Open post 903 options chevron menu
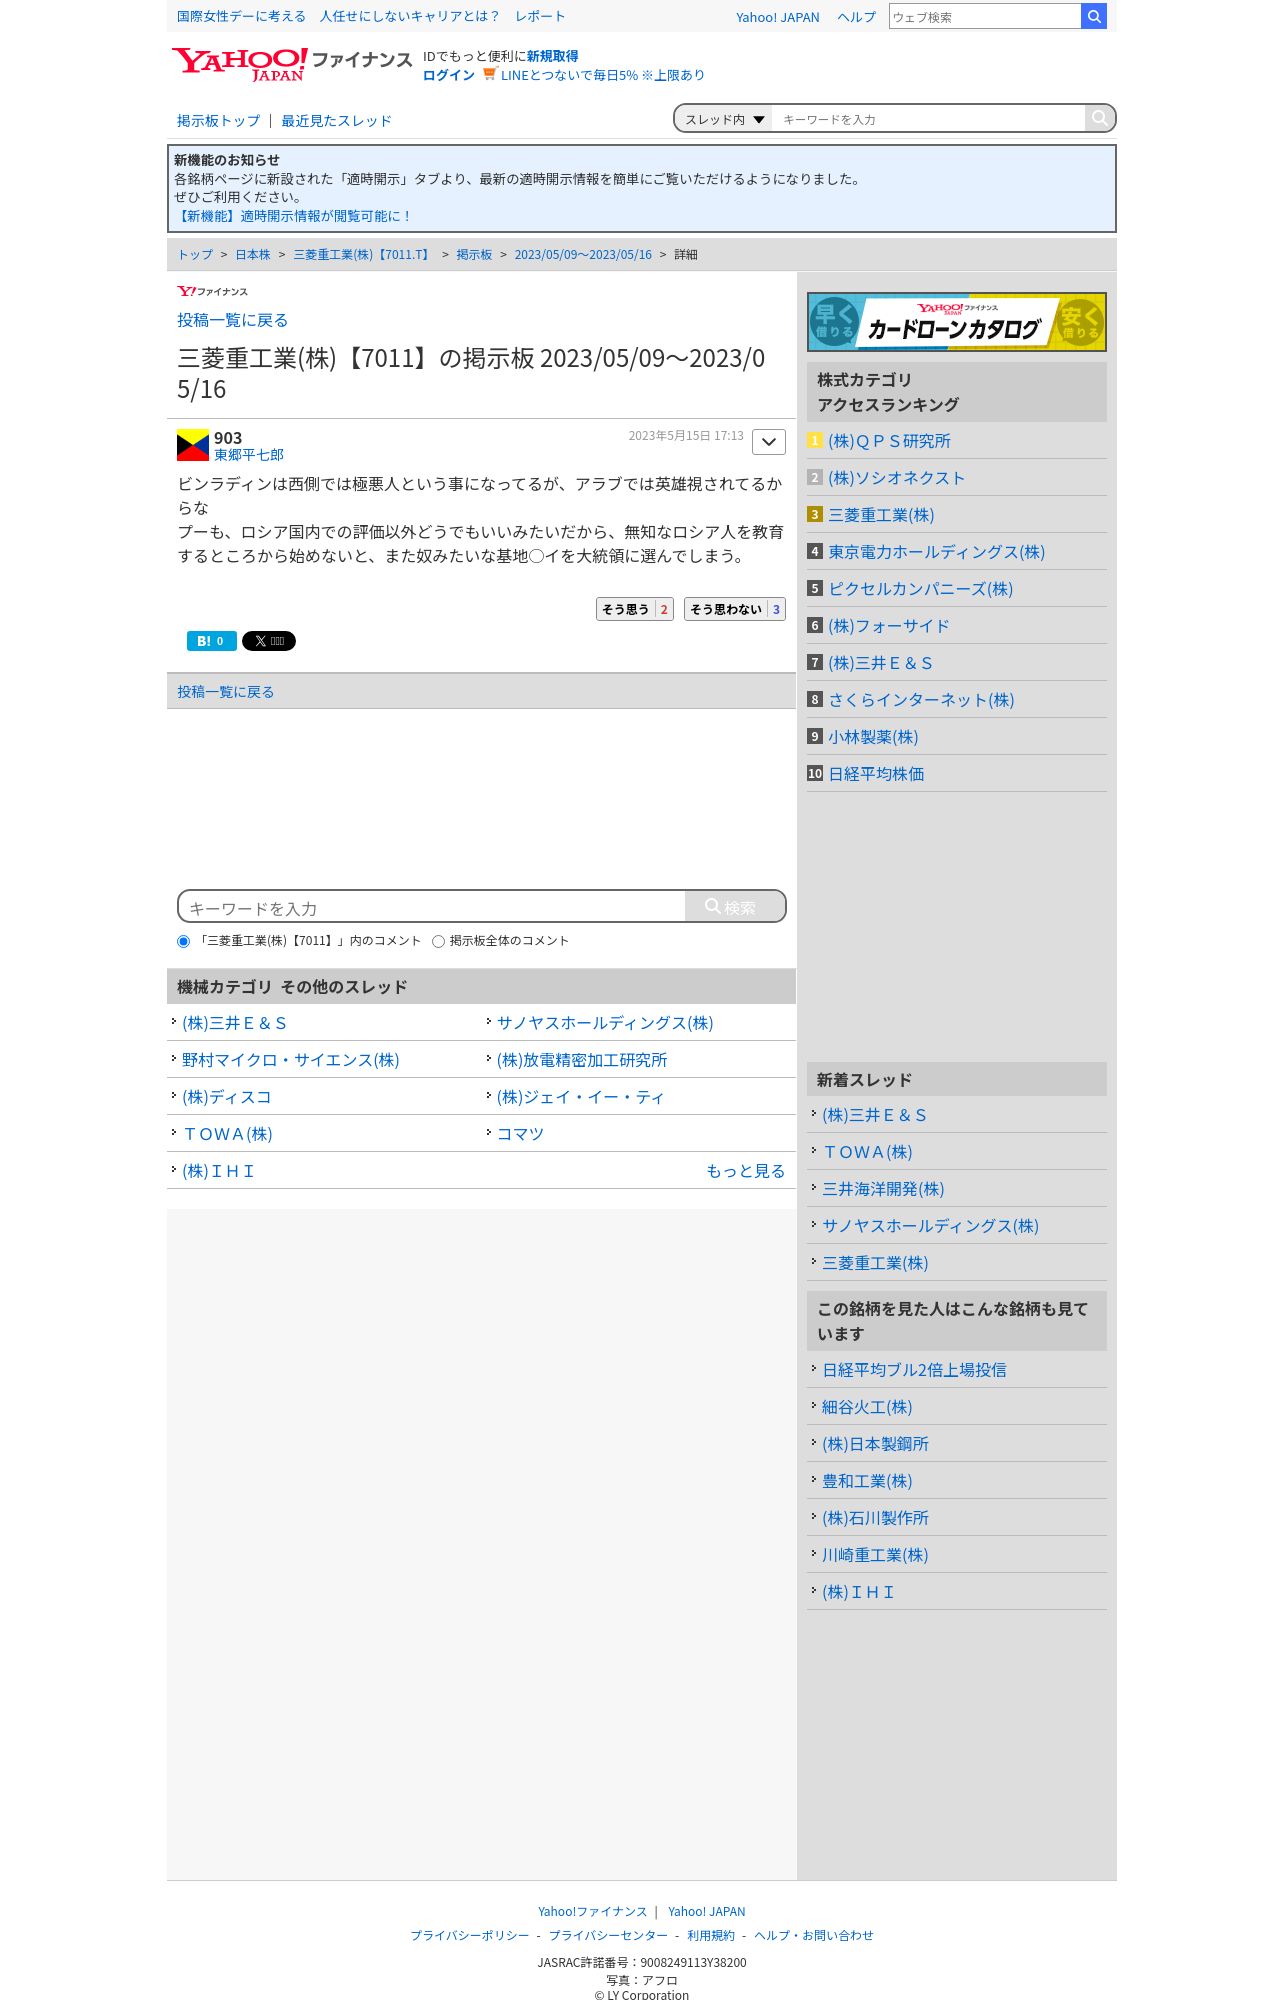 click(769, 442)
